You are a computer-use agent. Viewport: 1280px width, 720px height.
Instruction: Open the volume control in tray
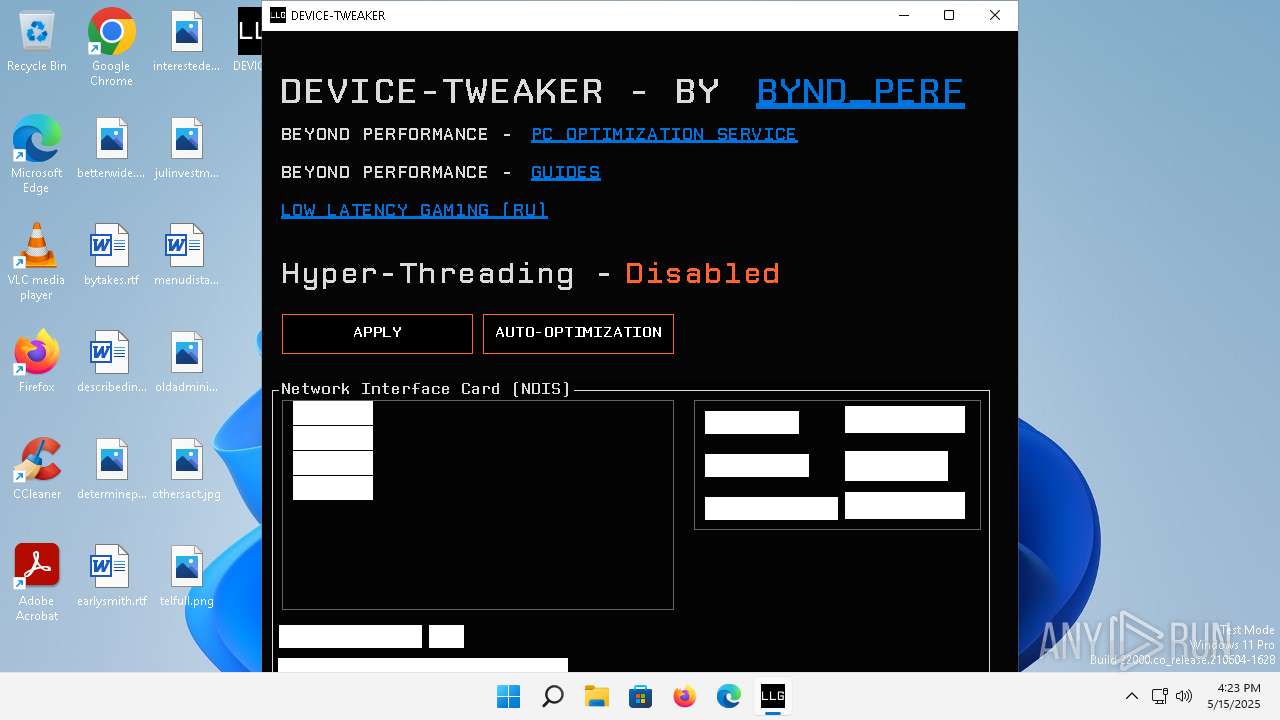point(1184,696)
